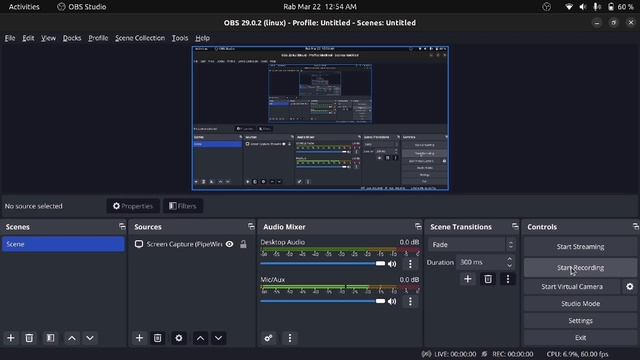Open the clock and calendar in top bar
Viewport: 640px width, 360px height.
coord(320,7)
